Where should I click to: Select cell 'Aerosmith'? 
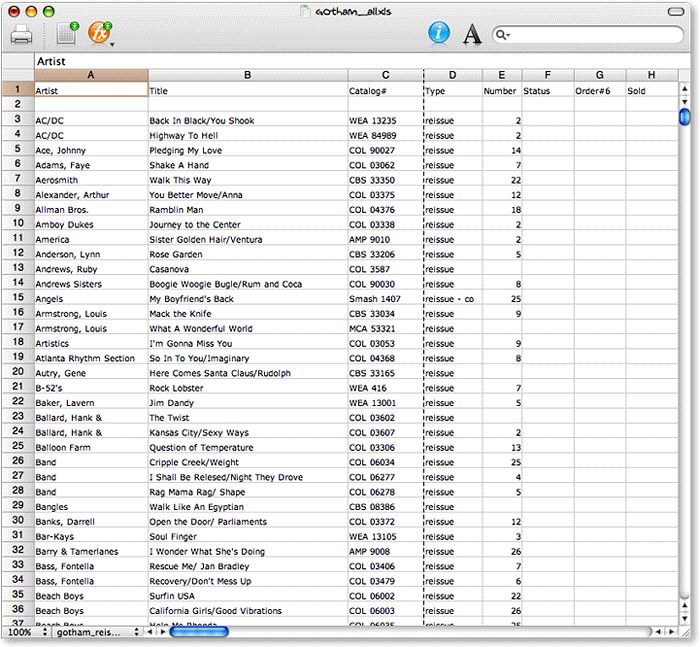(91, 180)
